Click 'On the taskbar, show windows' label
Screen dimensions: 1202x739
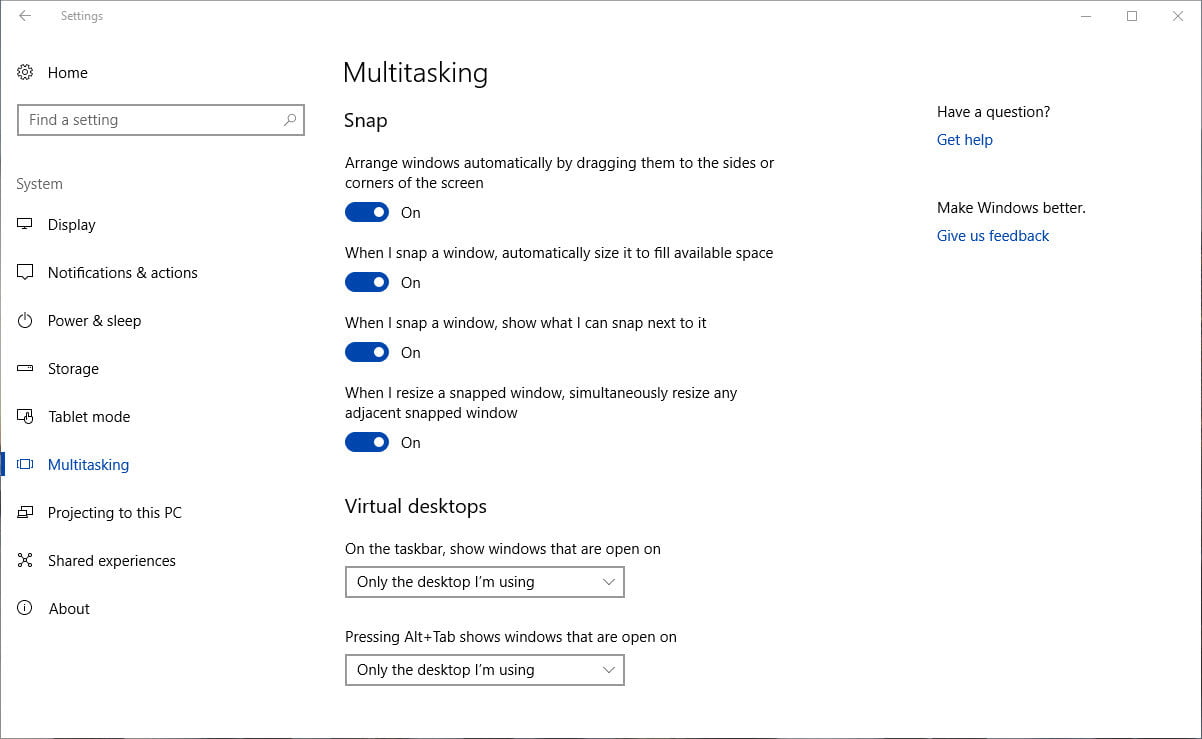pyautogui.click(x=503, y=549)
